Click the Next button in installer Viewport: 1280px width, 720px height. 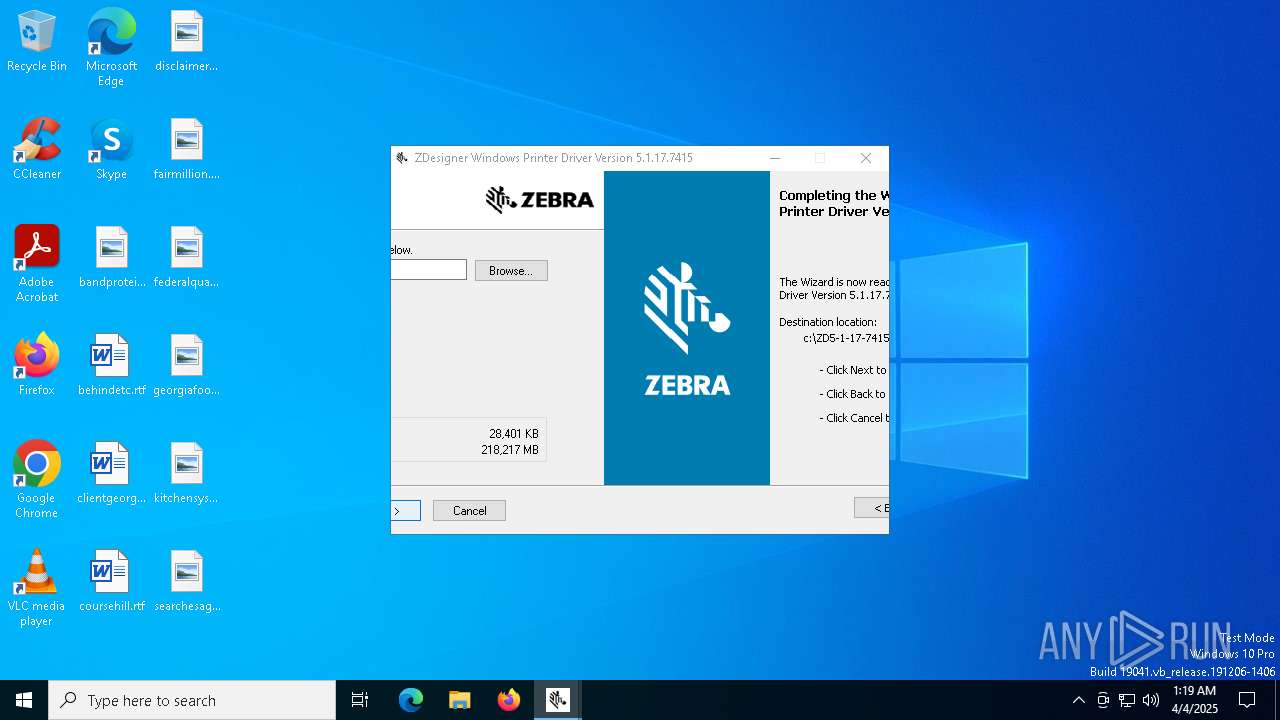[x=406, y=511]
